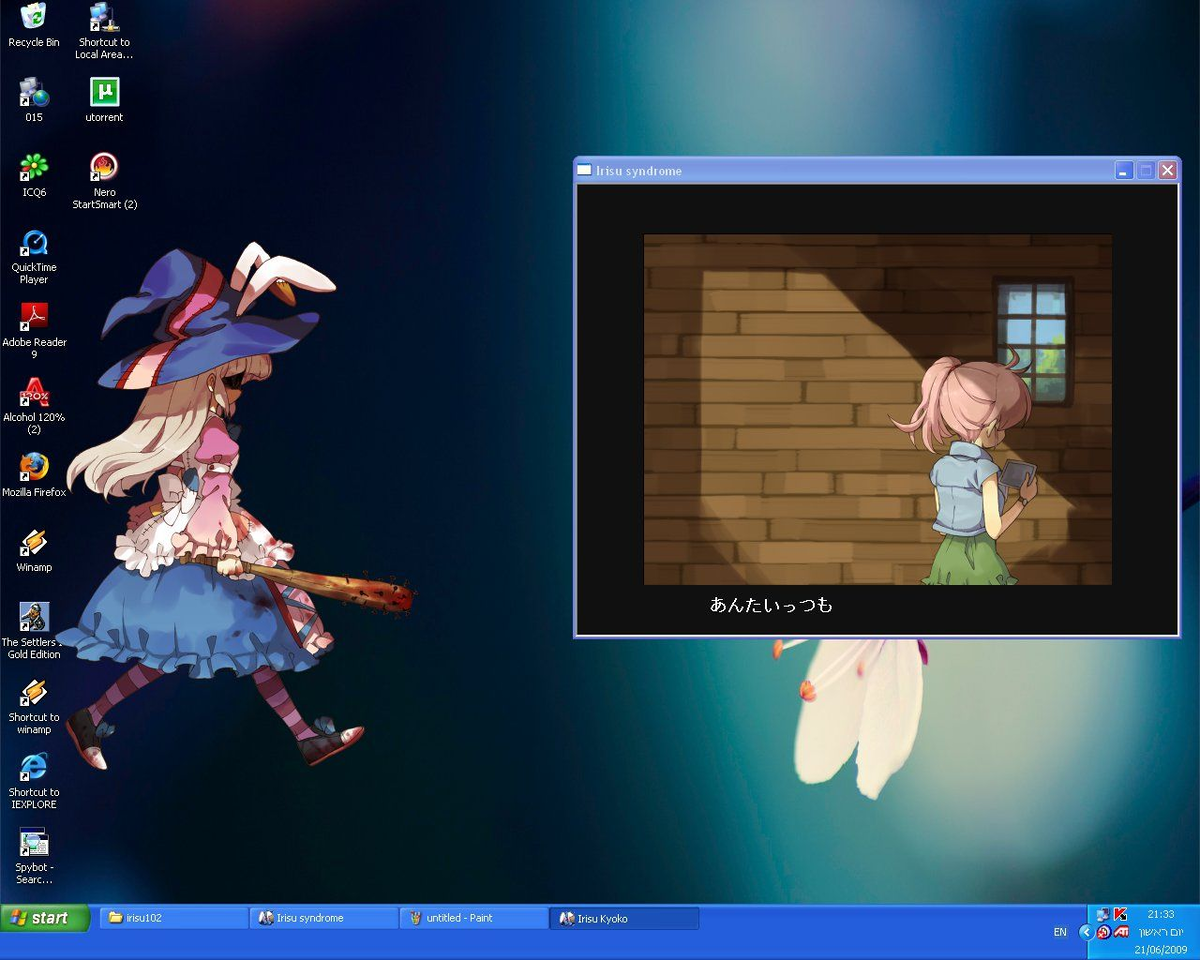Image resolution: width=1200 pixels, height=960 pixels.
Task: Launch the utorrent desktop shortcut
Action: click(x=104, y=92)
